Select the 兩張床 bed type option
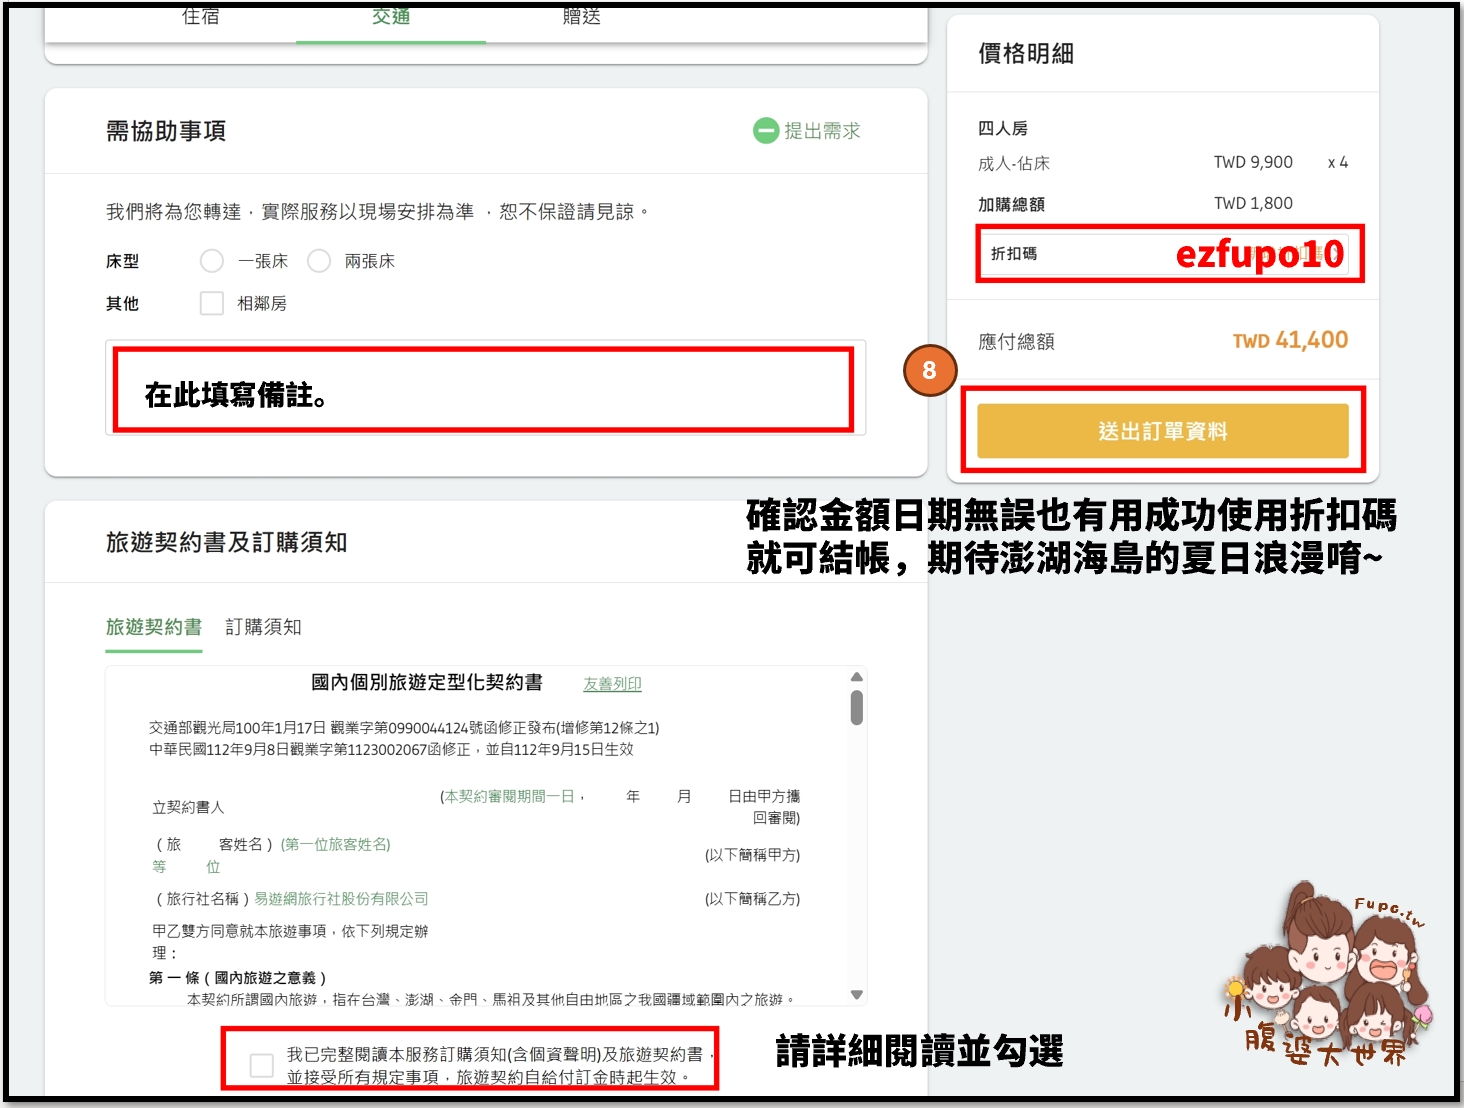This screenshot has height=1108, width=1464. click(x=319, y=261)
